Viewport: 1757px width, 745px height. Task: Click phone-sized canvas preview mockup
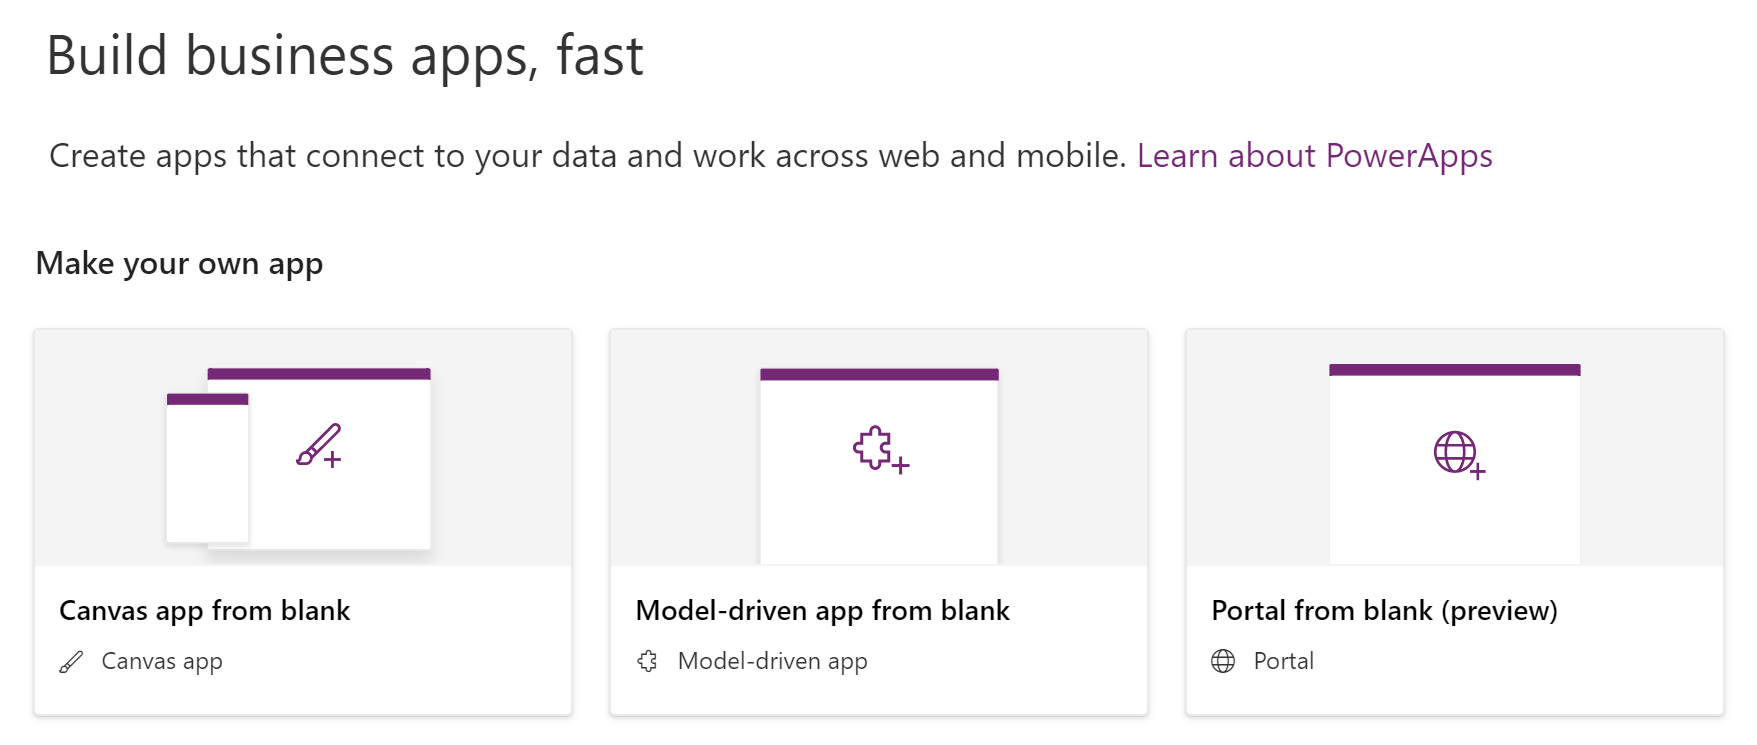click(x=207, y=469)
